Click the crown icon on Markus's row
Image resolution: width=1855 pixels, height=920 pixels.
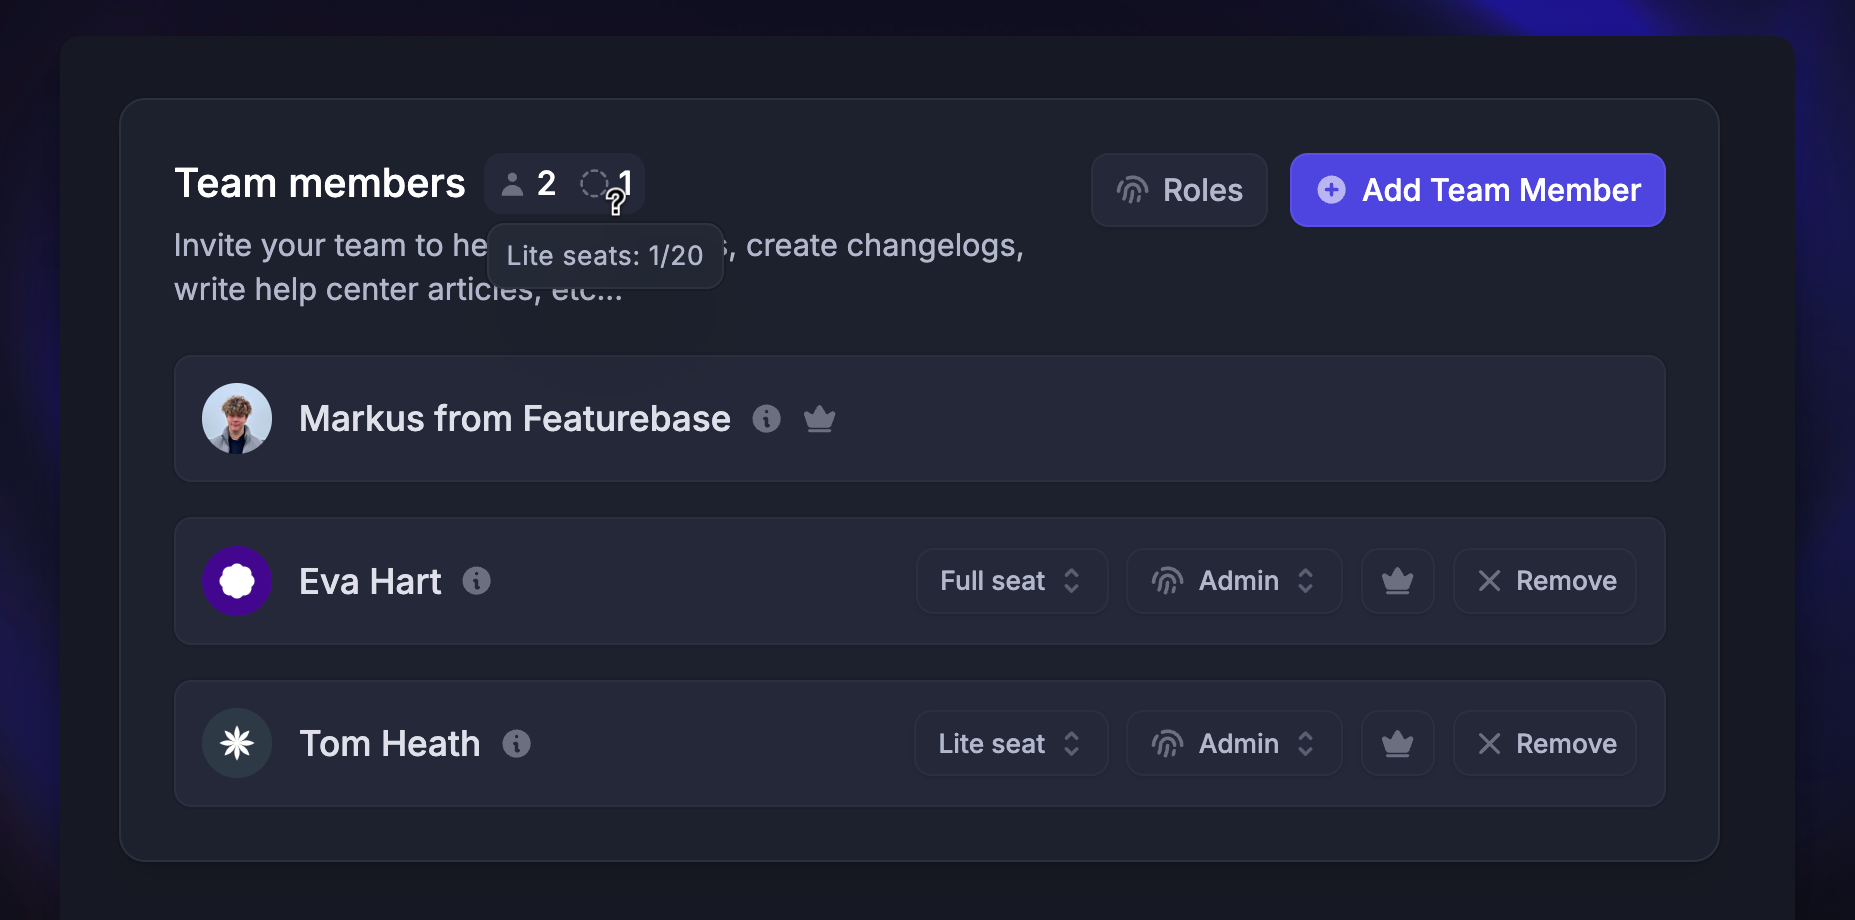[820, 419]
